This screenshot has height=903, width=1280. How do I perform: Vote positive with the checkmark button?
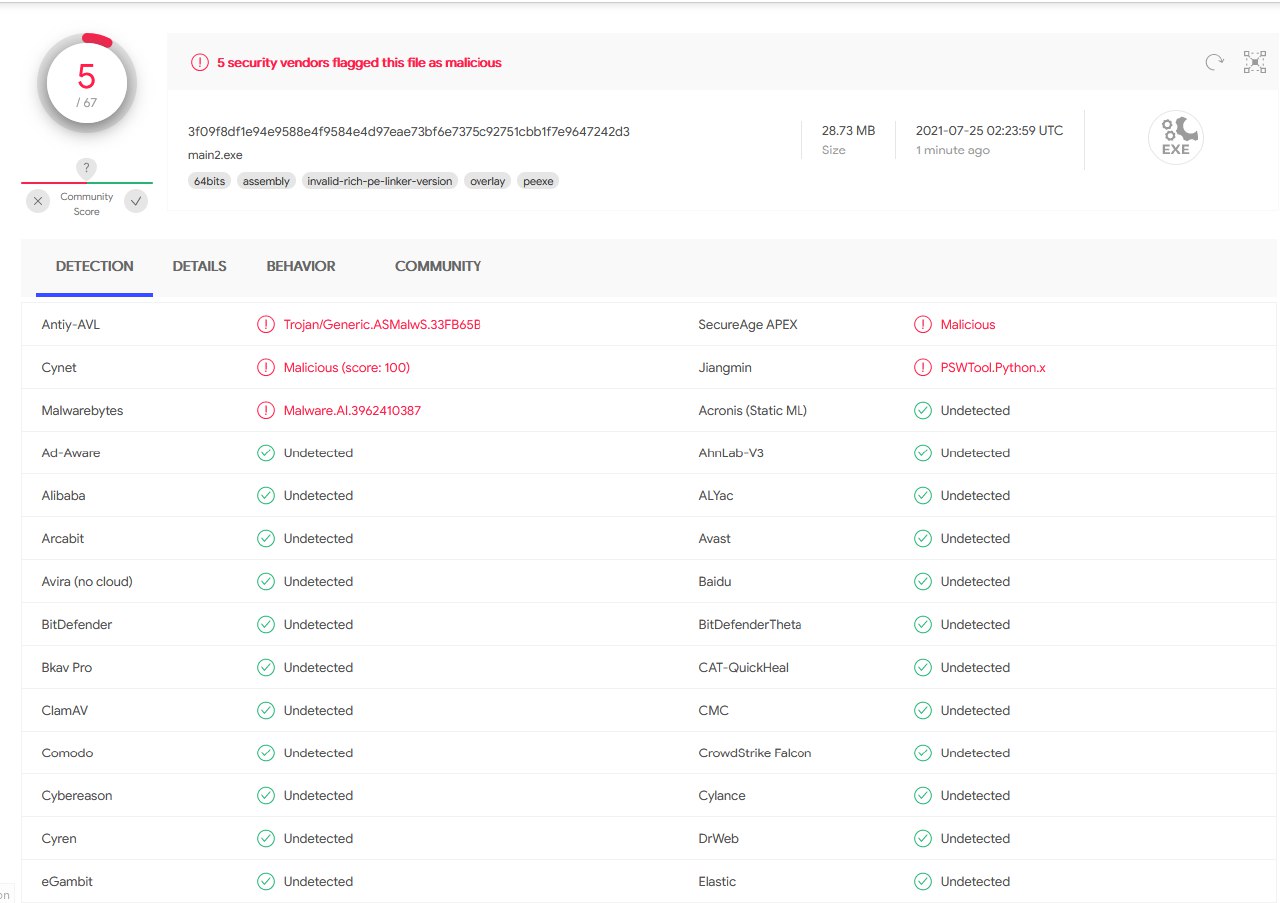pos(136,202)
